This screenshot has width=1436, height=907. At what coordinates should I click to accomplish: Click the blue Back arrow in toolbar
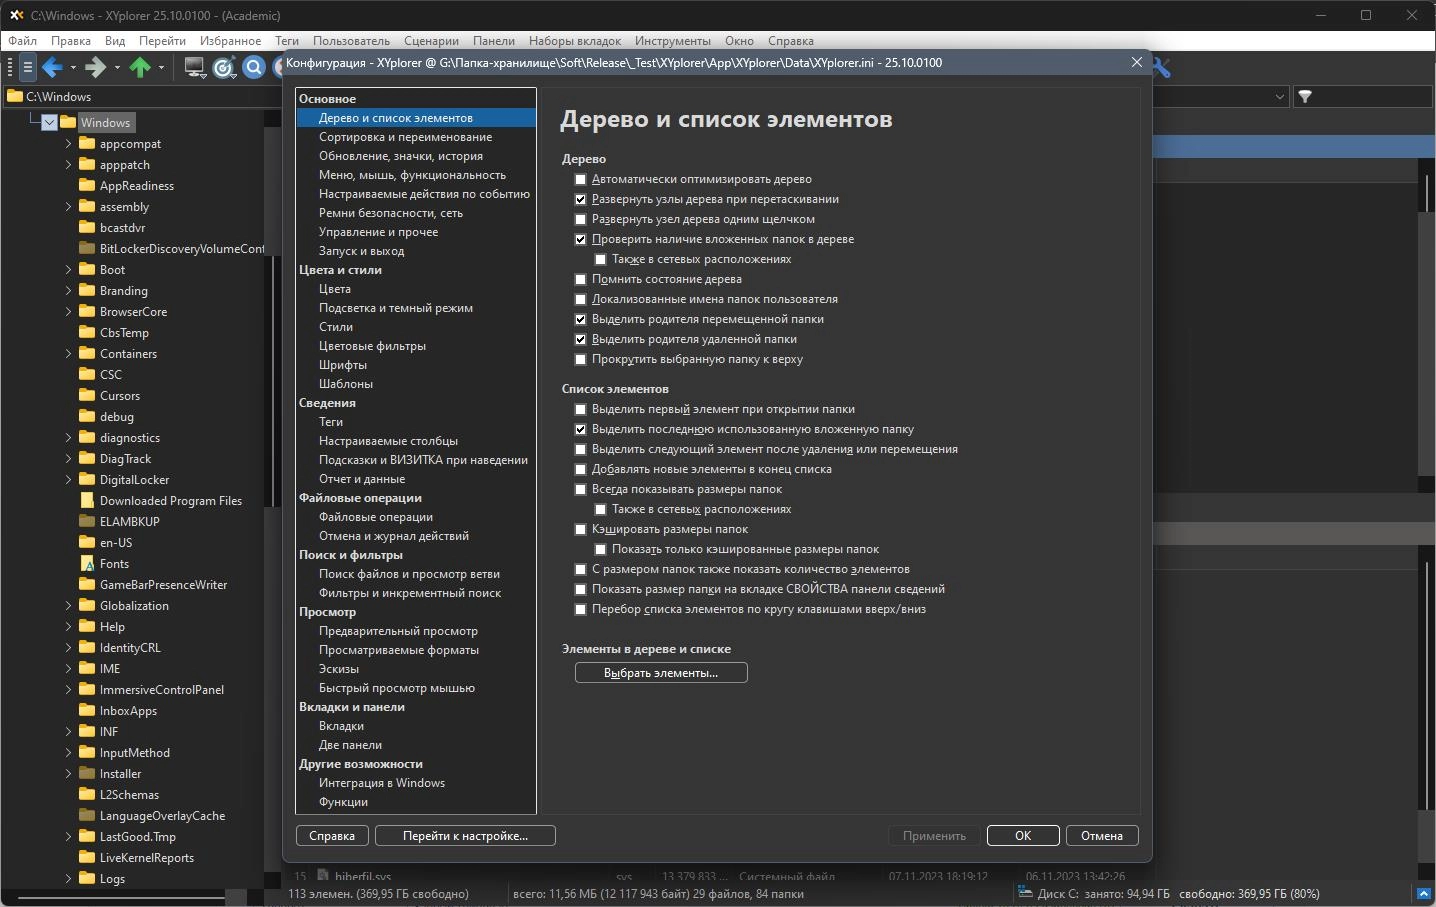(x=52, y=67)
